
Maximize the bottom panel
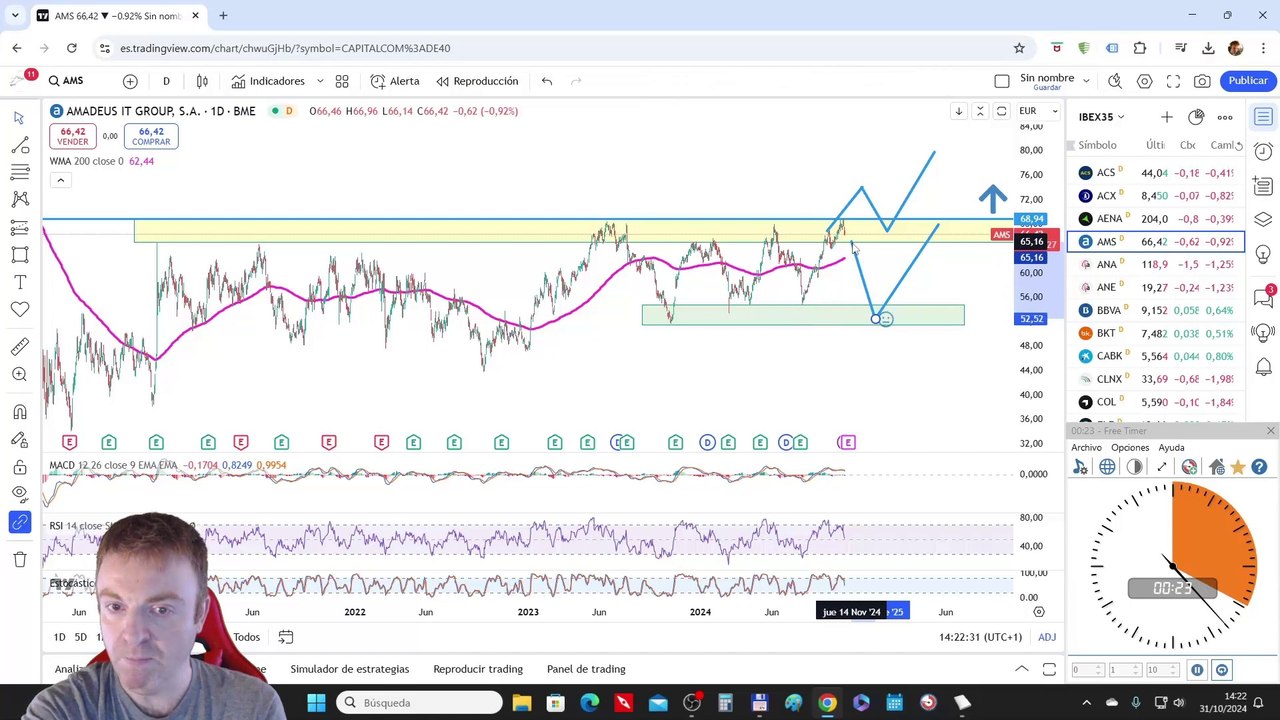point(1049,669)
